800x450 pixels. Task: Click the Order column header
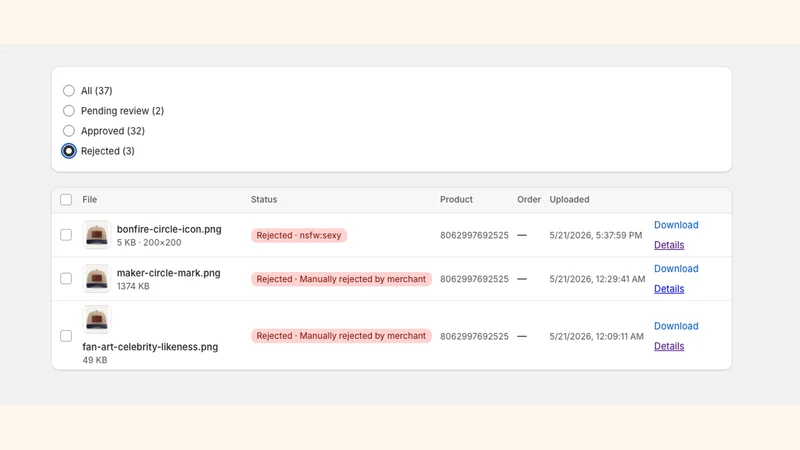click(529, 199)
